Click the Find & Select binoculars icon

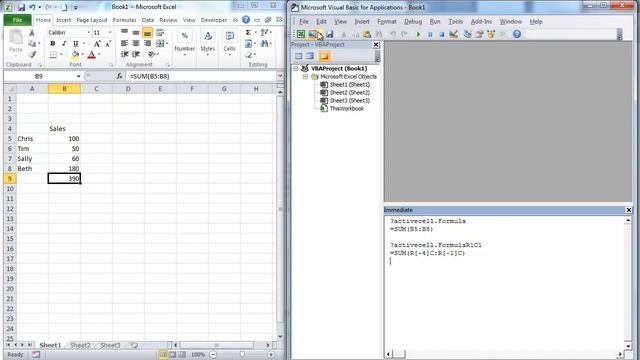[x=264, y=43]
